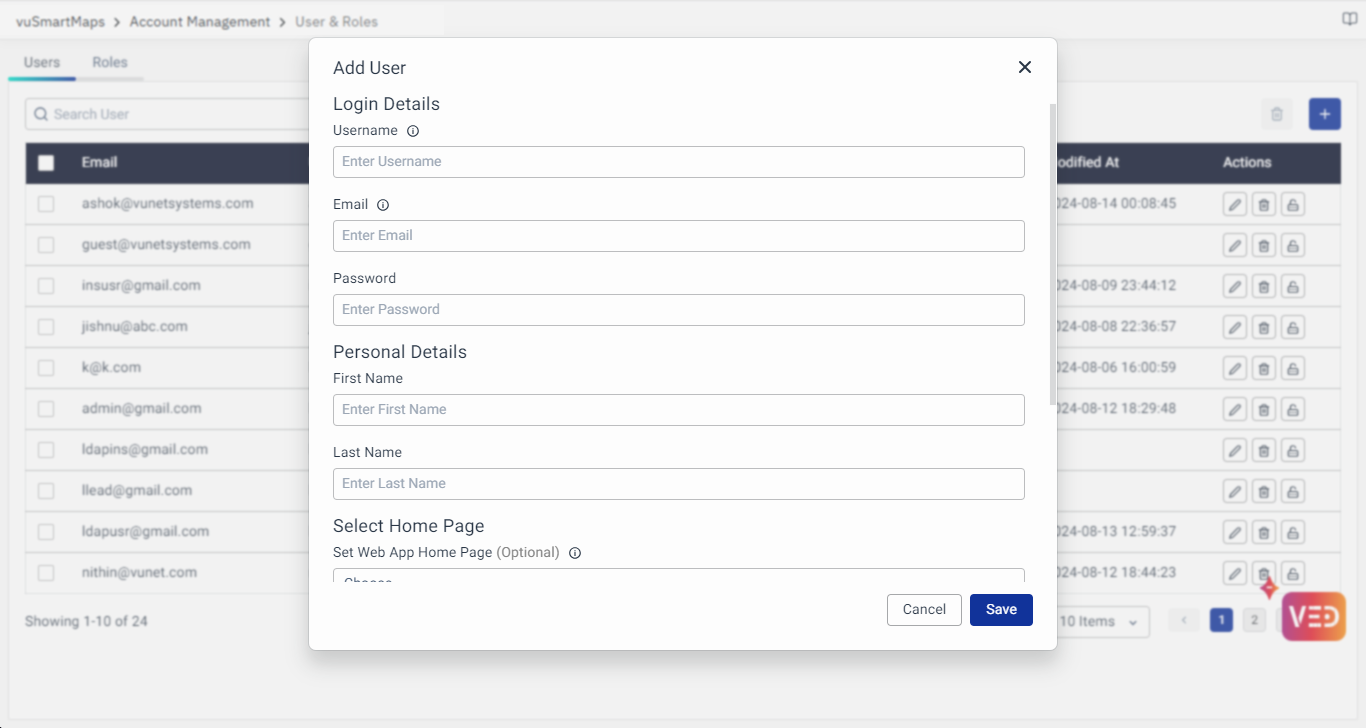Click info icon next to Web App Home Page
1366x728 pixels.
[575, 553]
